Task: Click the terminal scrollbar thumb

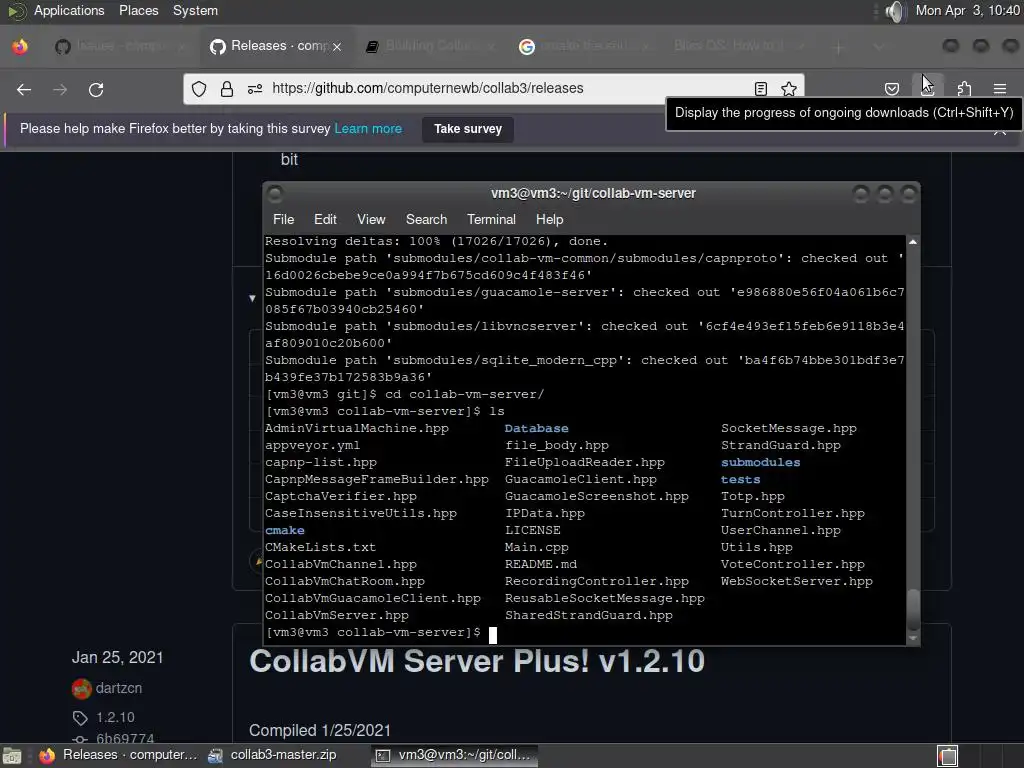Action: [x=913, y=609]
